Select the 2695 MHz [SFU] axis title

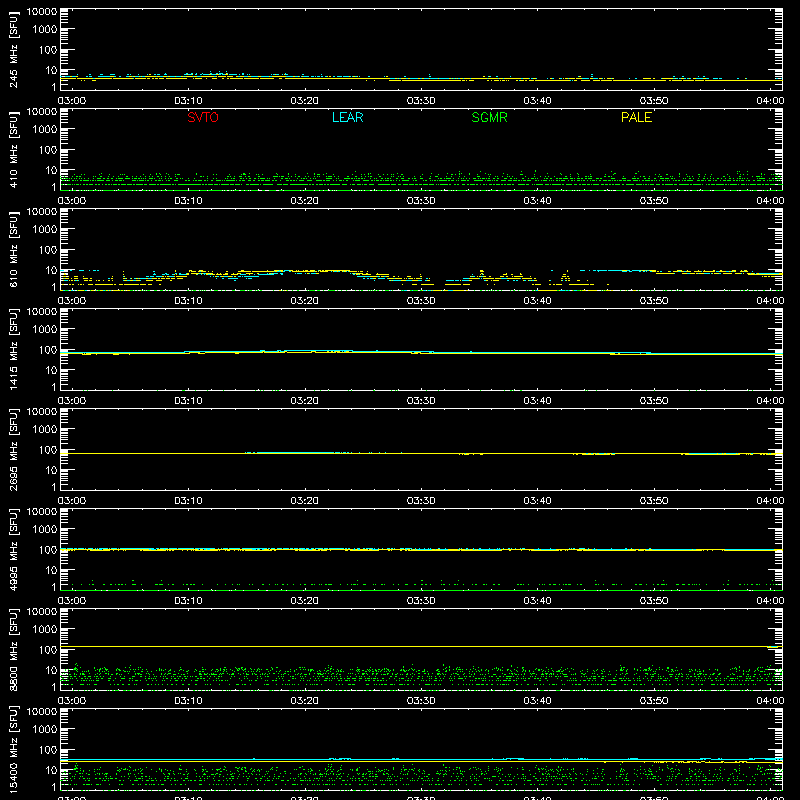tap(13, 449)
